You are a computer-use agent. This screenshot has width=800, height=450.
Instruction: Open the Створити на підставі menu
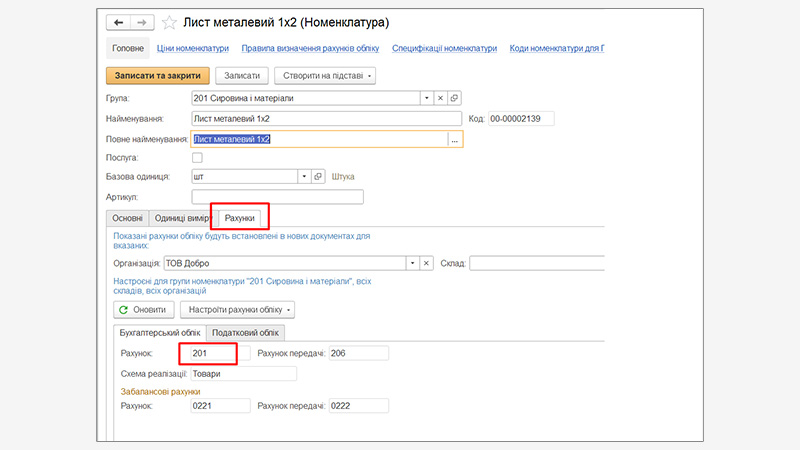pyautogui.click(x=324, y=75)
